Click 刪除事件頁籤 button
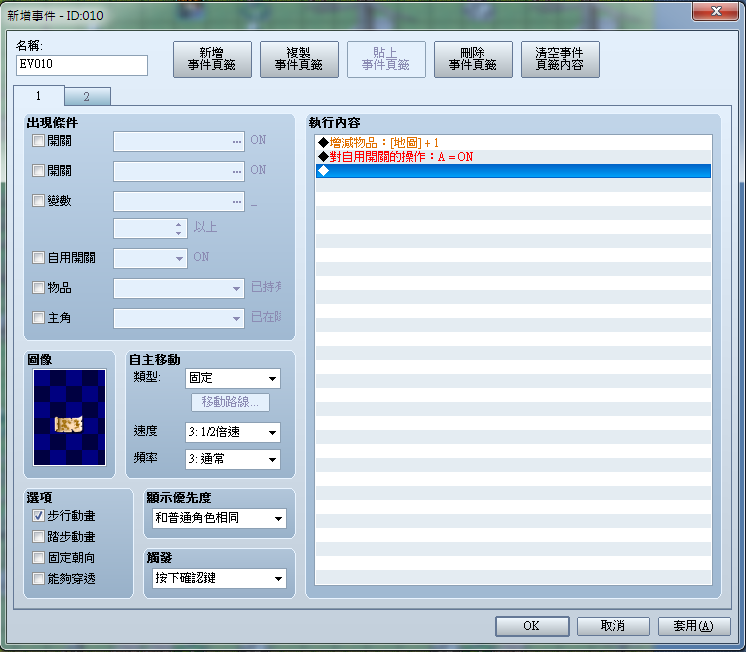This screenshot has height=652, width=746. (473, 59)
